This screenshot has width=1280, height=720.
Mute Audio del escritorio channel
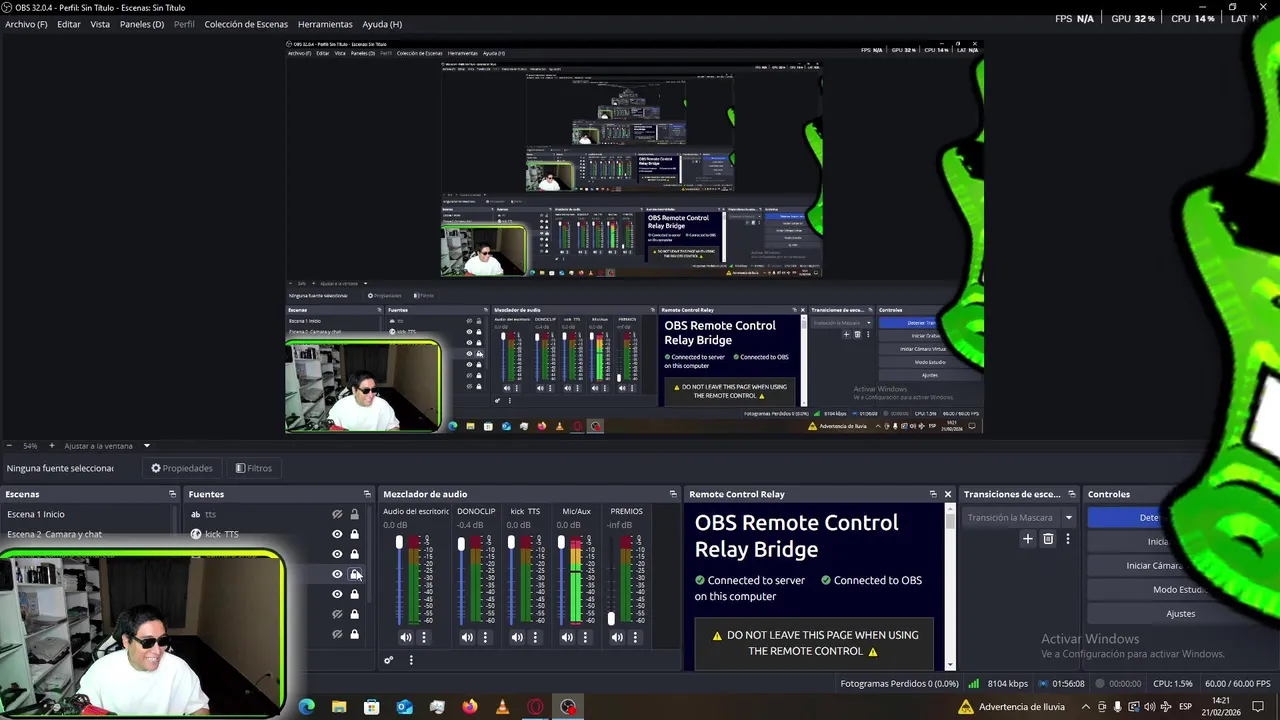pyautogui.click(x=406, y=637)
